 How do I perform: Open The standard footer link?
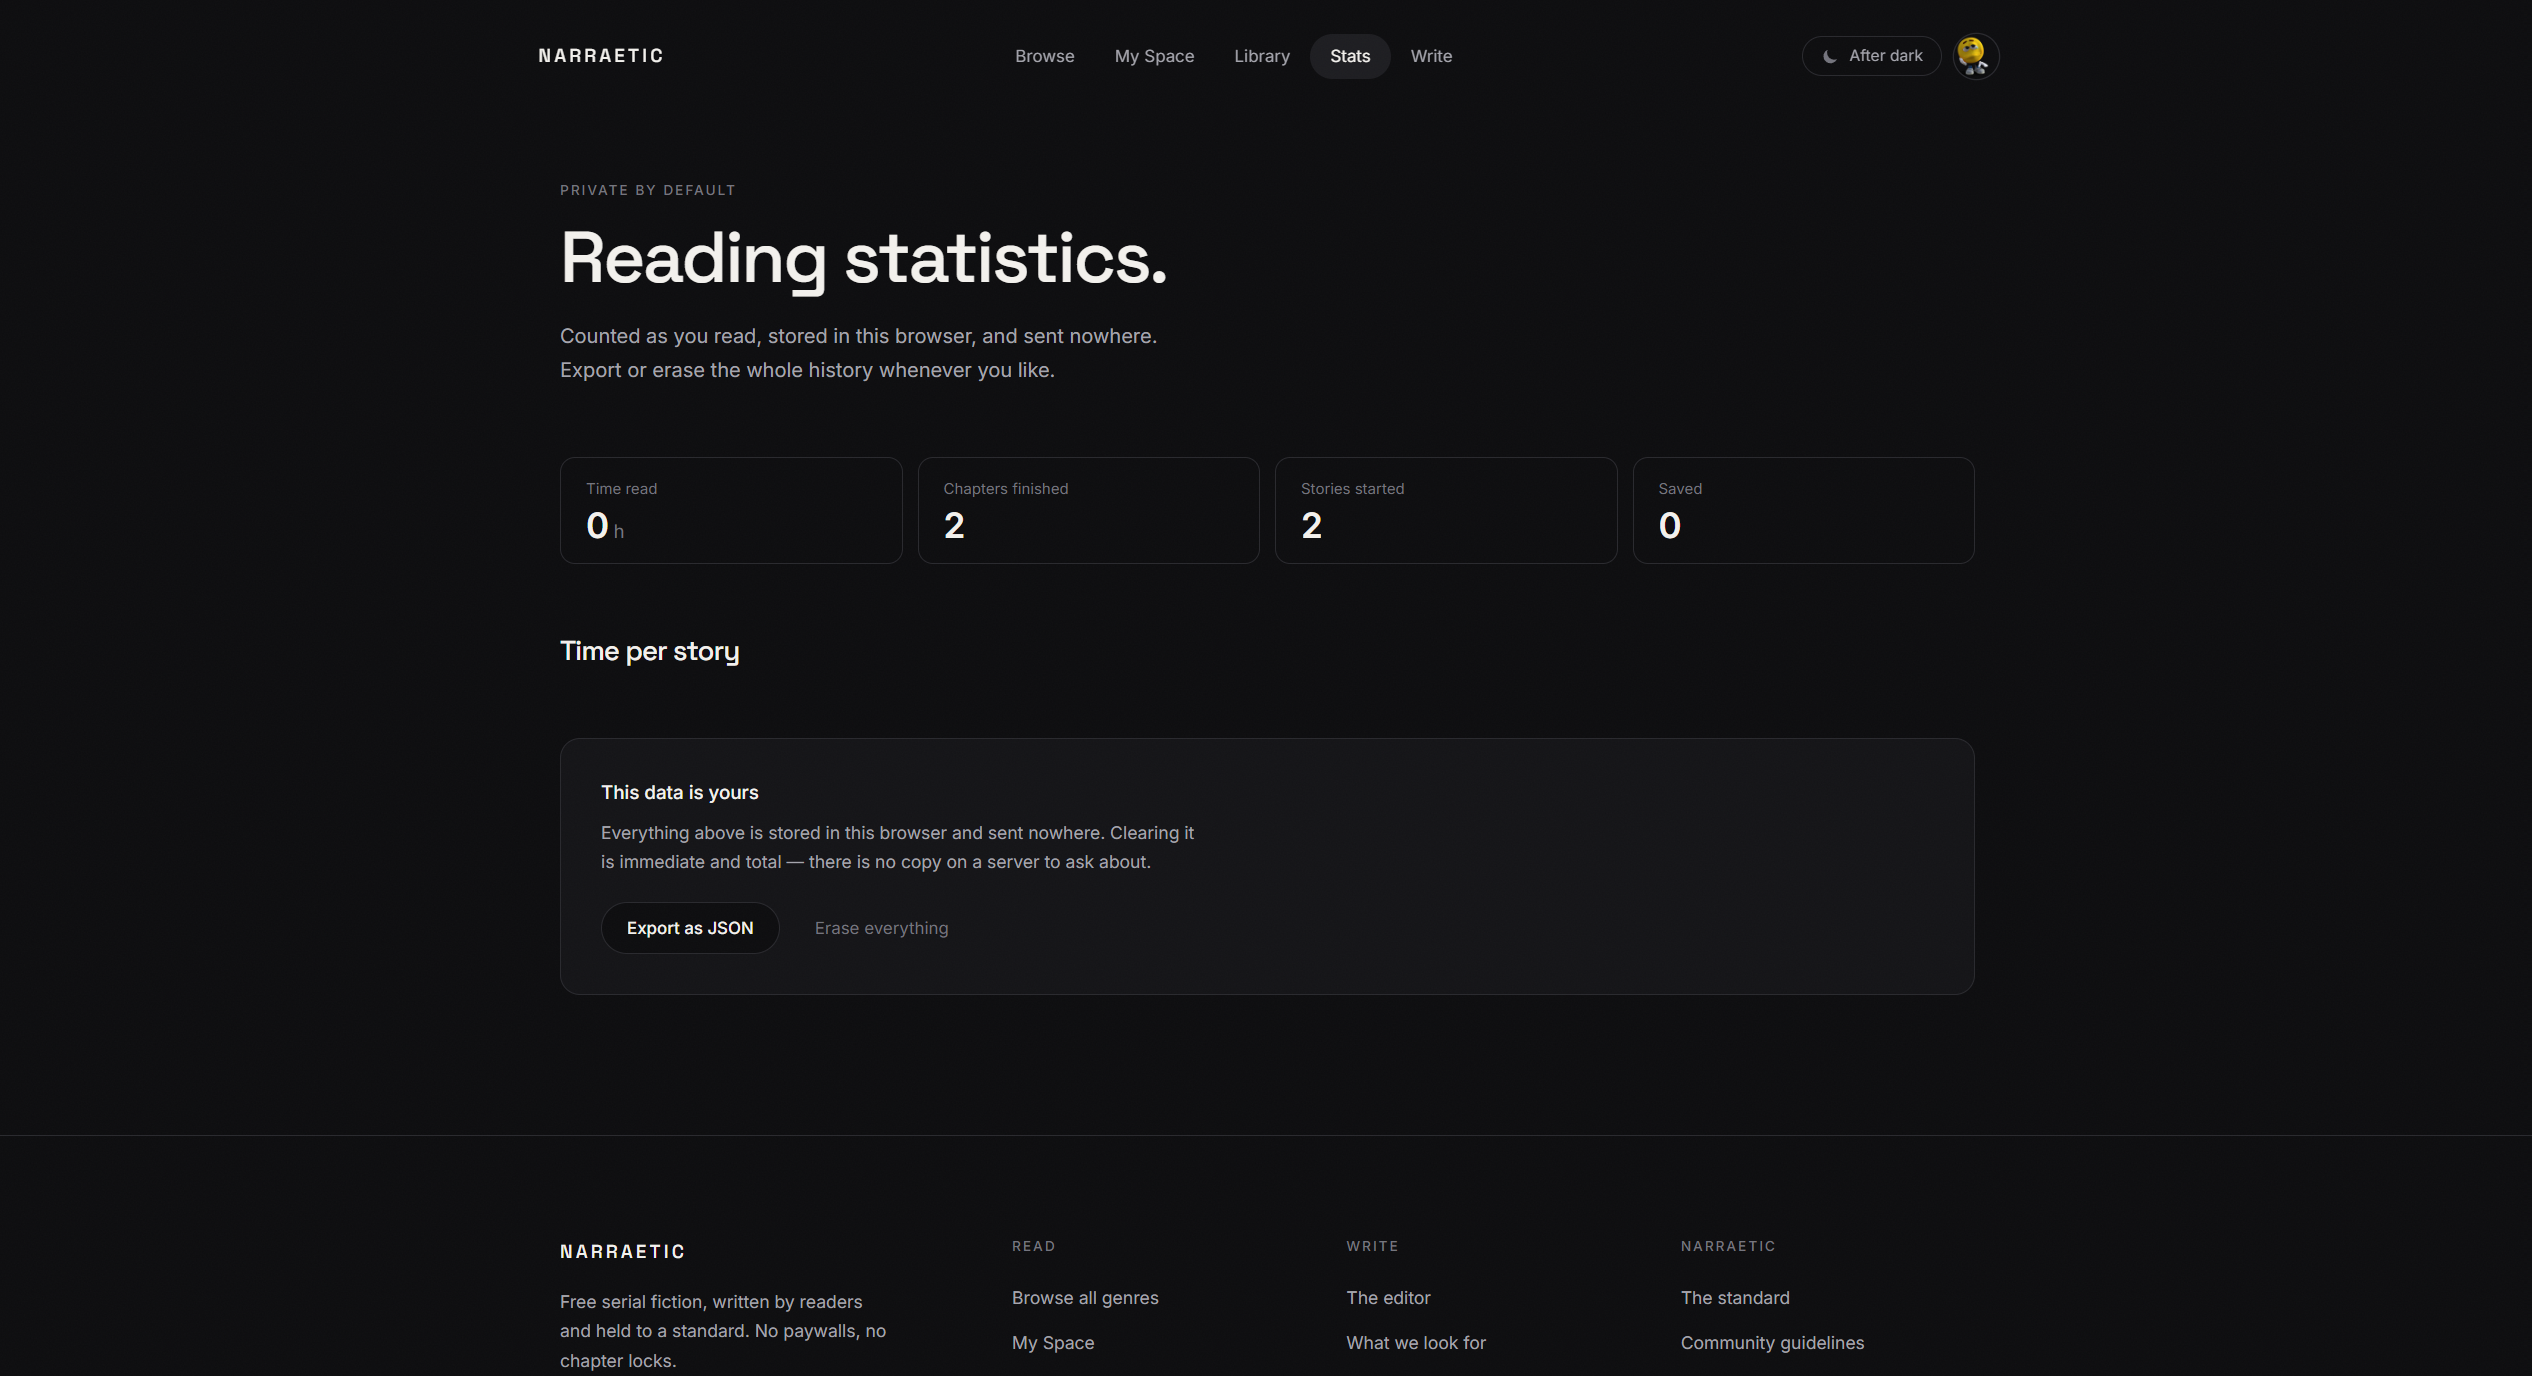(1735, 1298)
